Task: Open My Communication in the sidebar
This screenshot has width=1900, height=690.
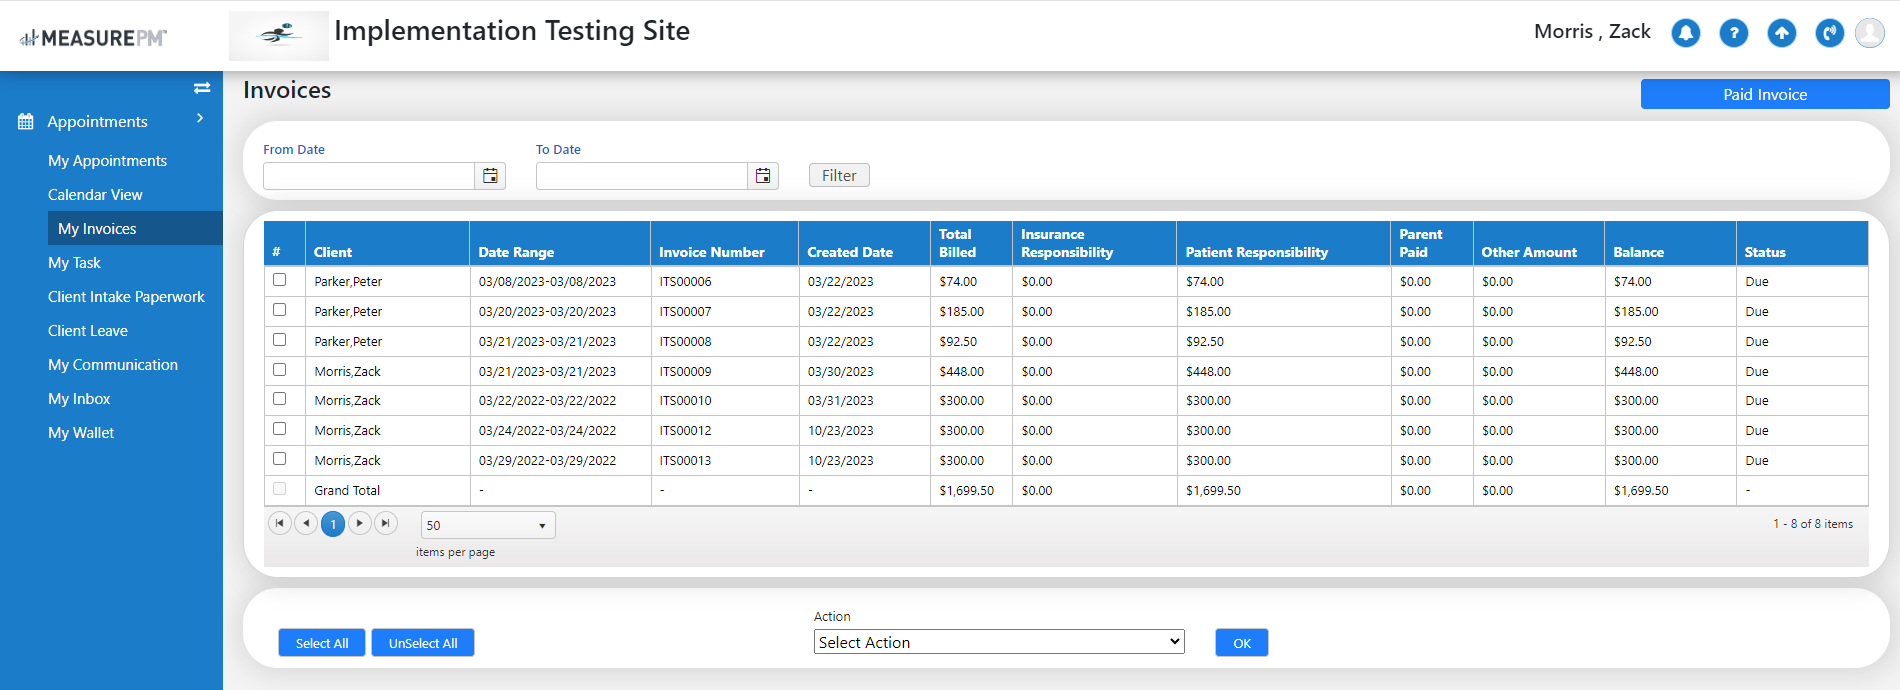Action: (x=113, y=365)
